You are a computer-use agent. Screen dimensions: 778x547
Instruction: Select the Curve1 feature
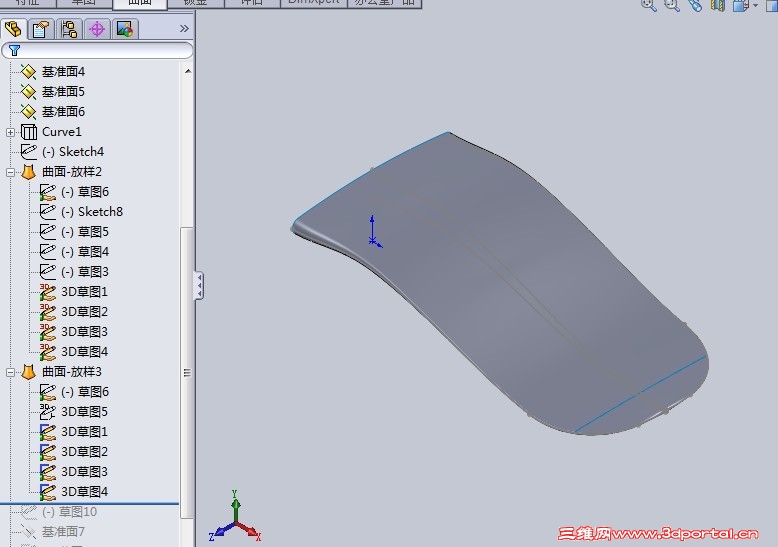pos(61,132)
